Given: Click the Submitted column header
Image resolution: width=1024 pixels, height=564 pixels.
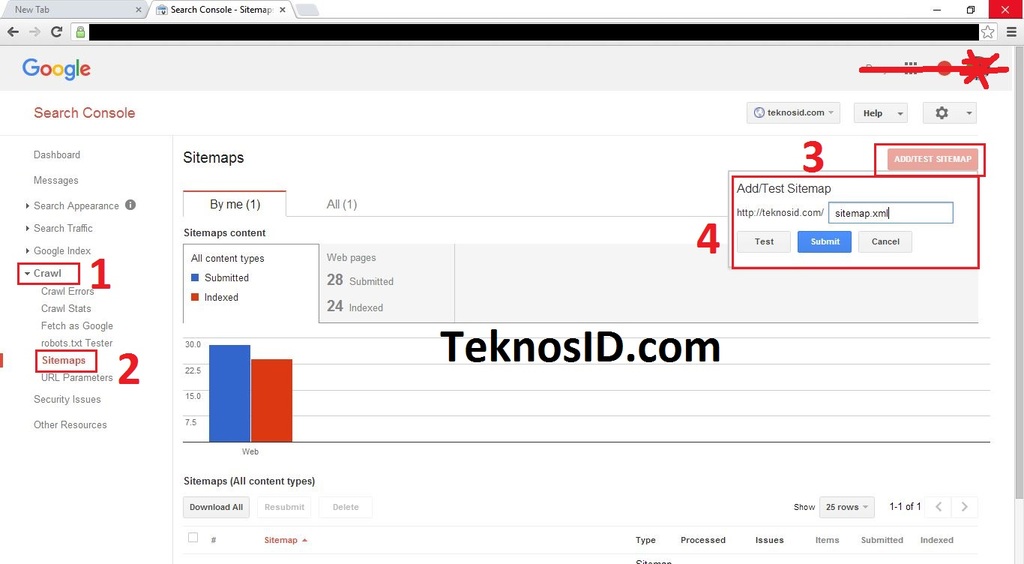Looking at the screenshot, I should 882,540.
